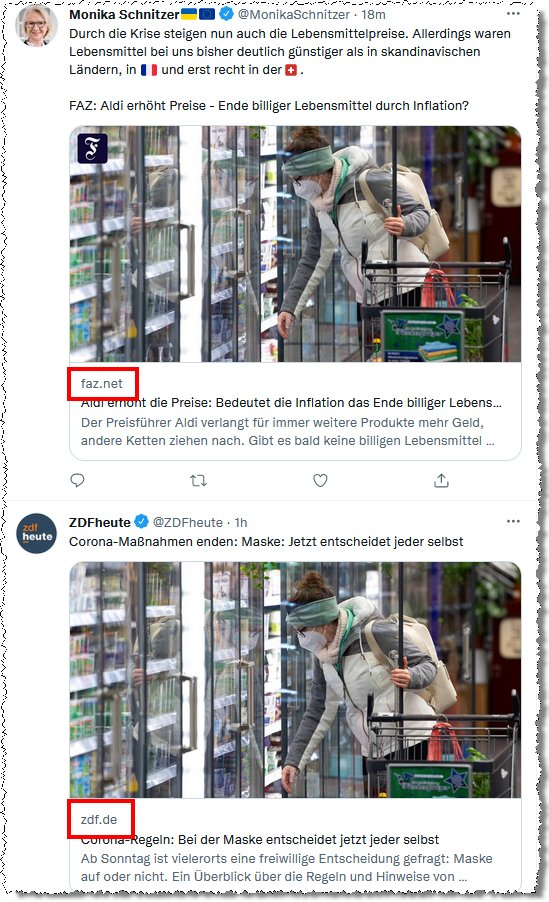Open the 1h timestamp on ZDFheute tweet
The image size is (549, 902).
[241, 522]
